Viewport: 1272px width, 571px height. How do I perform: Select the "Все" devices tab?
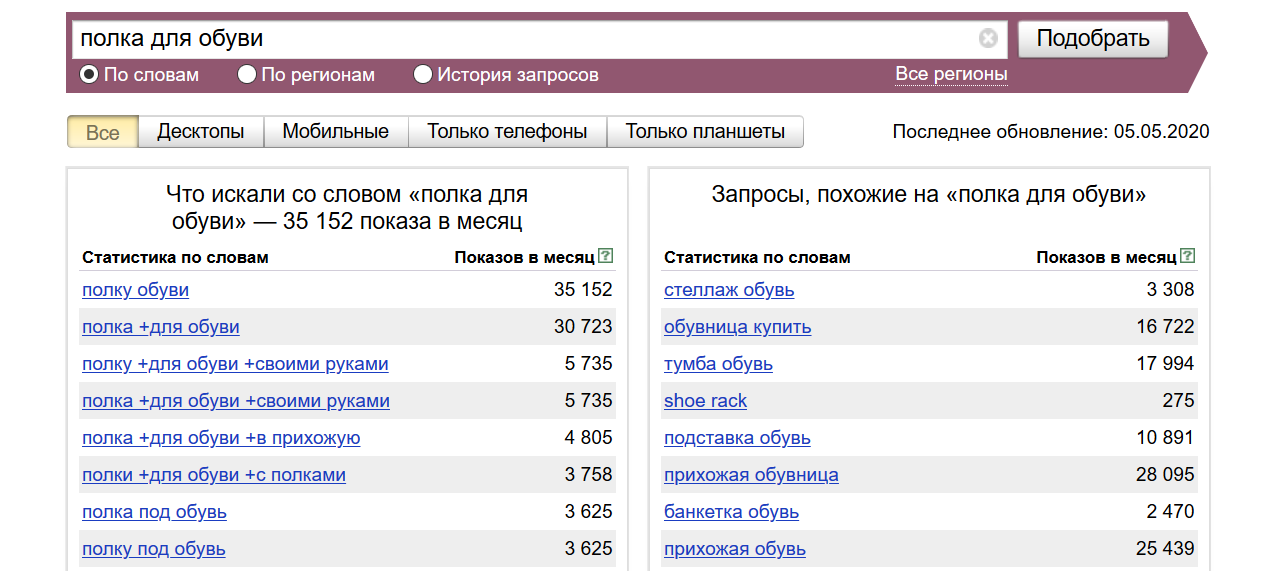[102, 132]
